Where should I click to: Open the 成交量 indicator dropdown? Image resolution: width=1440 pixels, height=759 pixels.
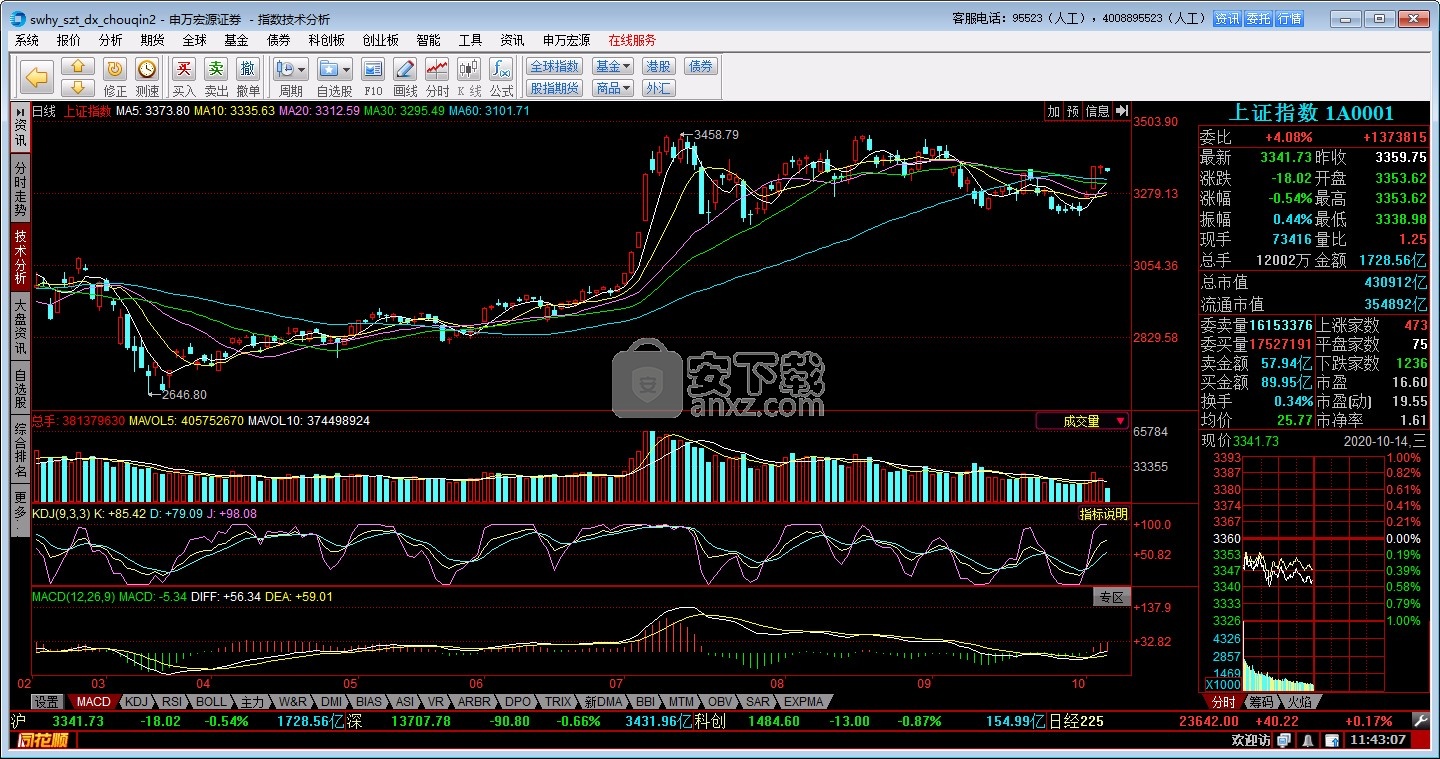(x=1083, y=421)
